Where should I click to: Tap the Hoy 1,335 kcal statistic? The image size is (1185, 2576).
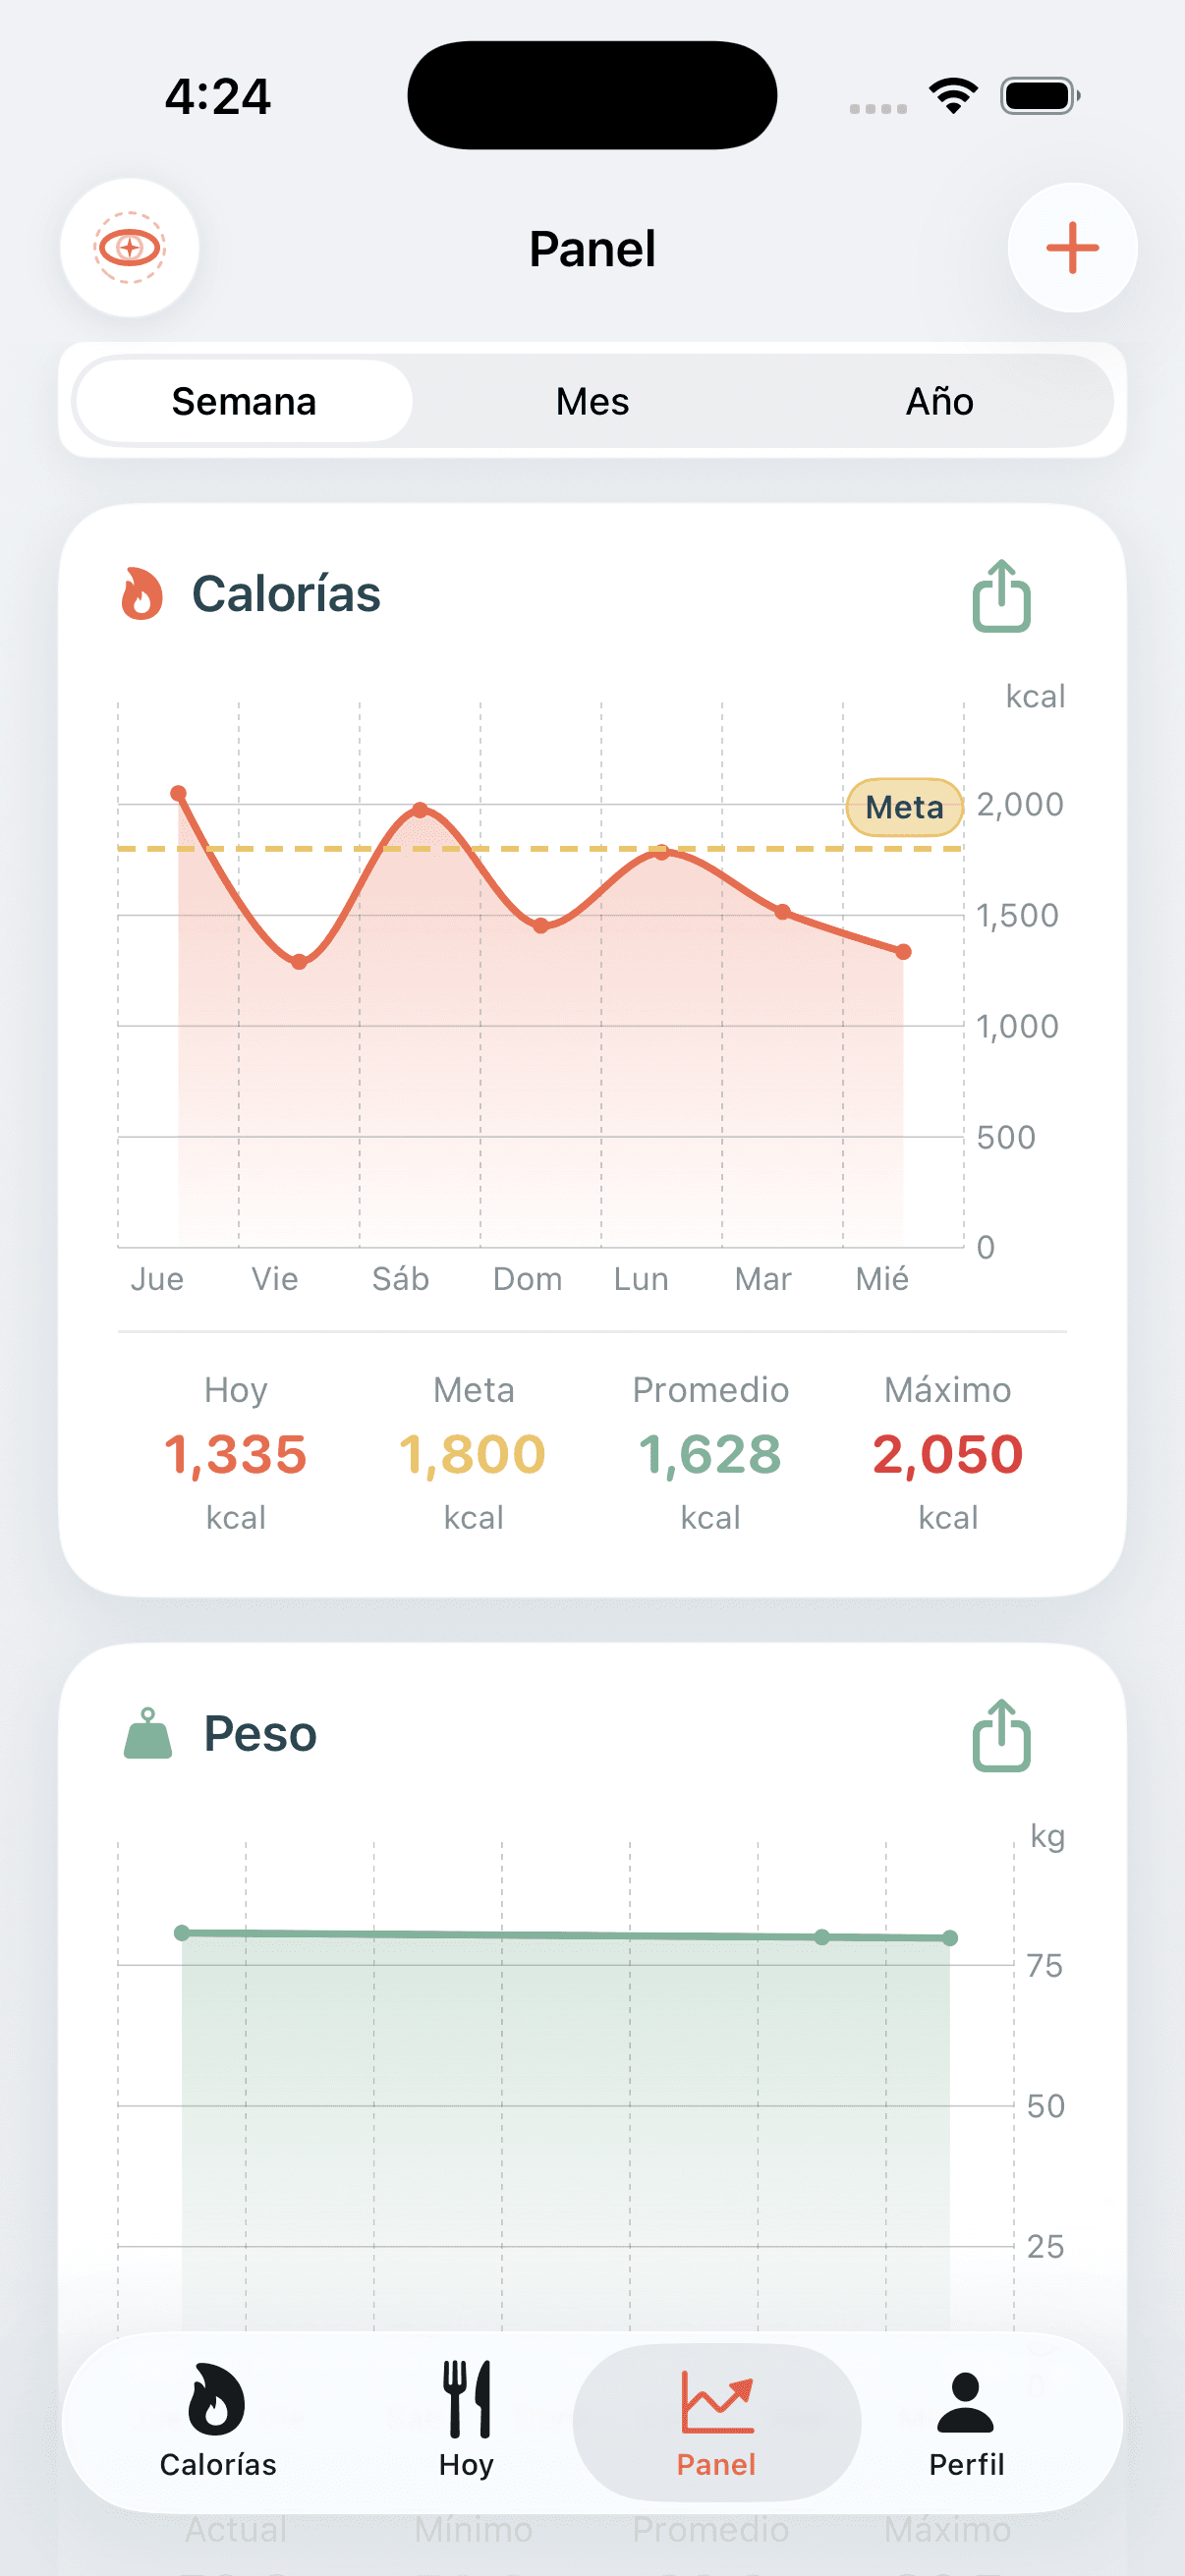click(236, 1453)
